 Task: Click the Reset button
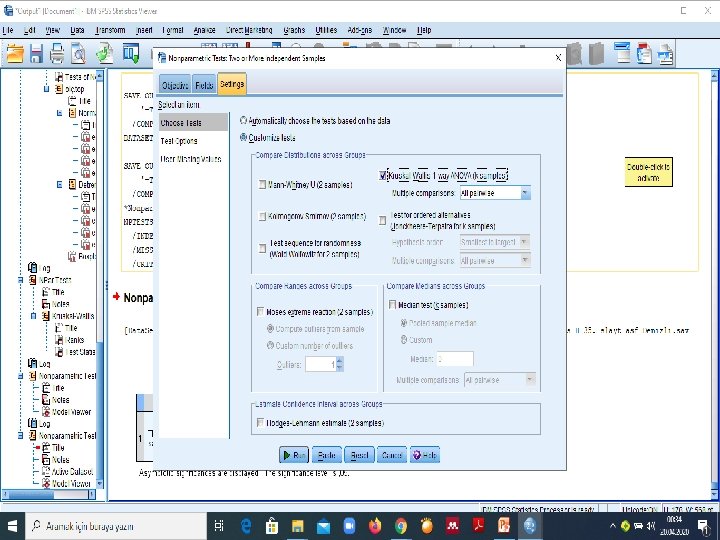360,455
